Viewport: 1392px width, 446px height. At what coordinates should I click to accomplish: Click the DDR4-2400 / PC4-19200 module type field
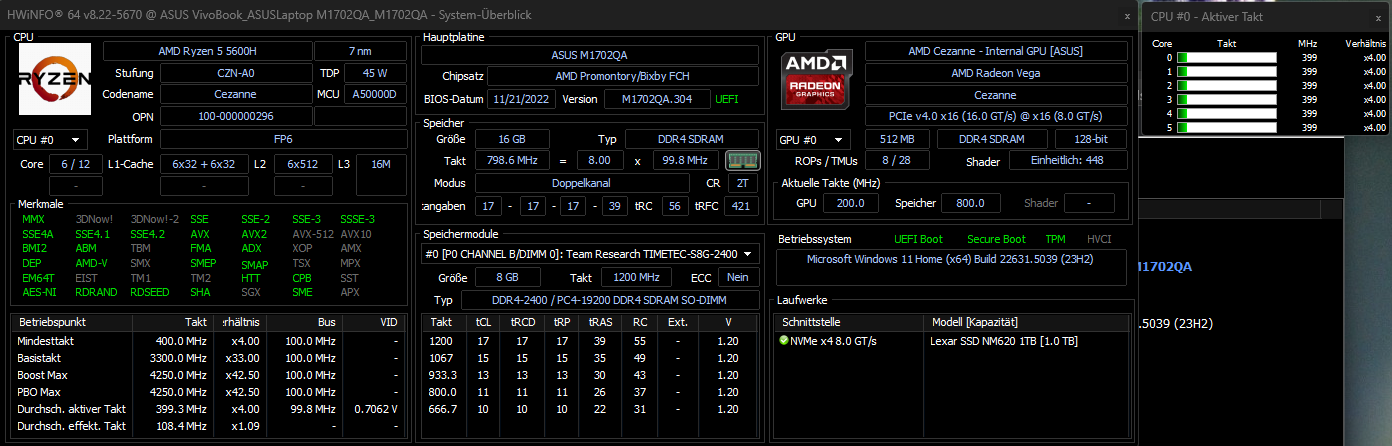[610, 300]
